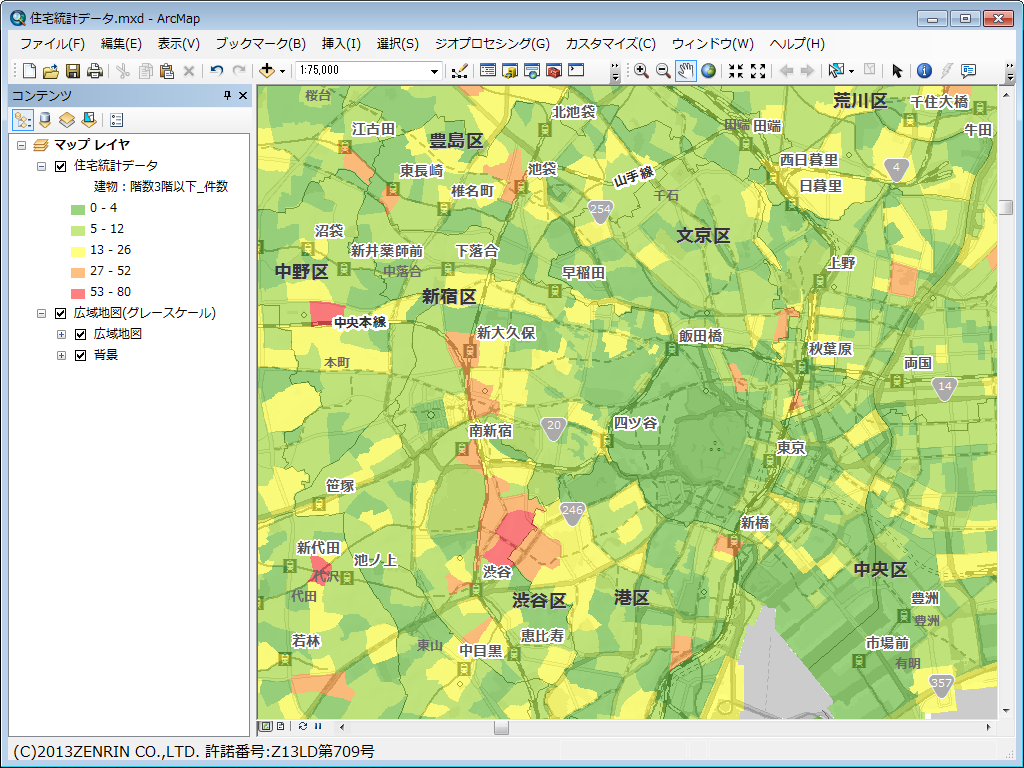Toggle 住宅統計データ layer visibility
The height and width of the screenshot is (768, 1024).
pyautogui.click(x=61, y=166)
